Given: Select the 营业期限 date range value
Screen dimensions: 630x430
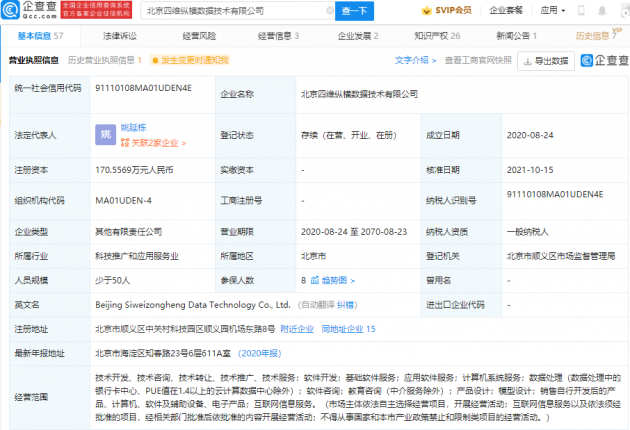Looking at the screenshot, I should click(354, 232).
